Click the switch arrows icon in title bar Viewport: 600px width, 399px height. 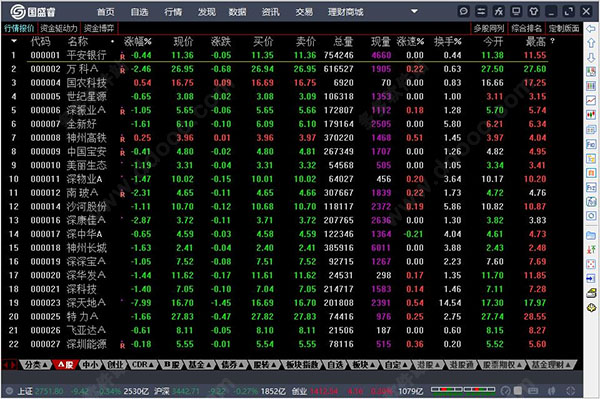[x=481, y=11]
